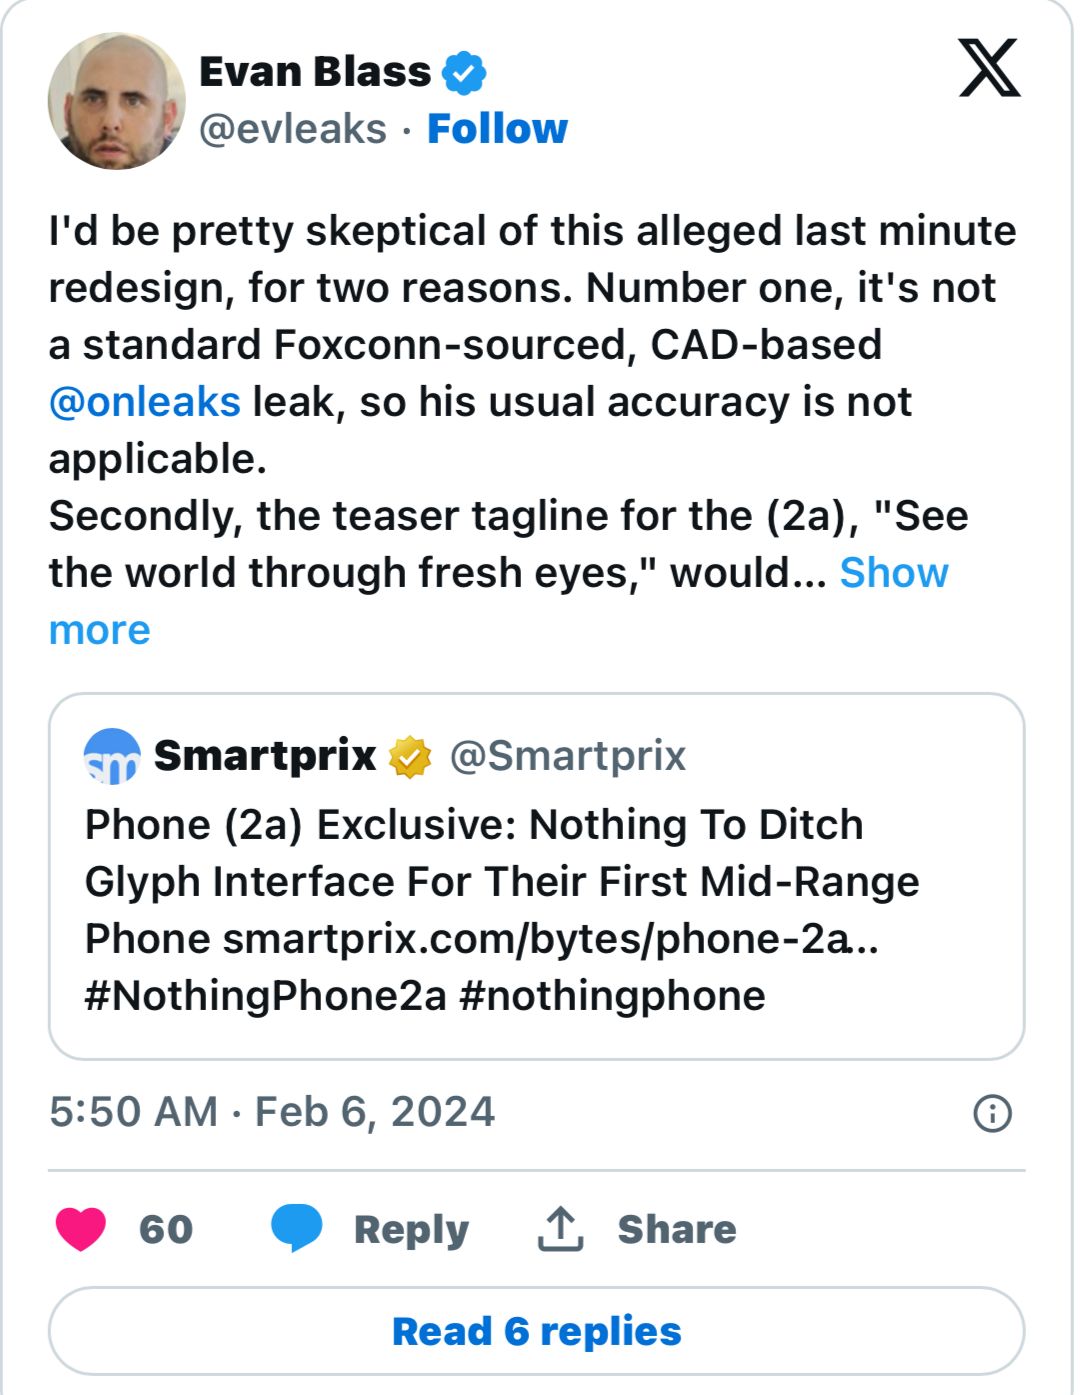The width and height of the screenshot is (1080, 1395).
Task: Open the Evan Blass display name
Action: pos(315,72)
